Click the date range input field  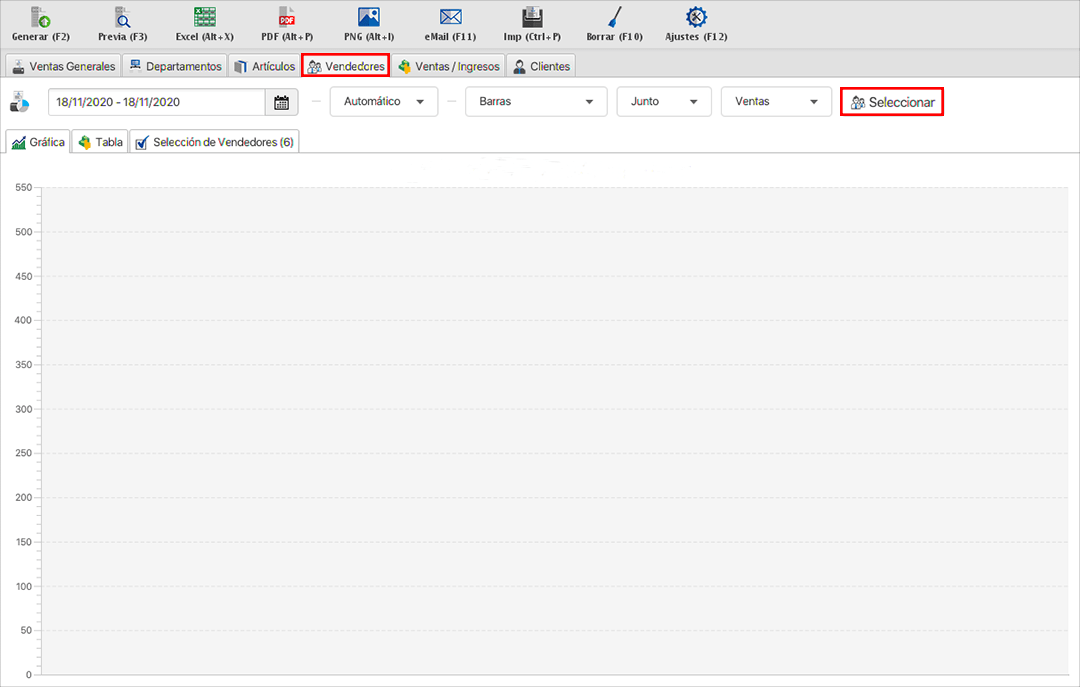click(156, 102)
